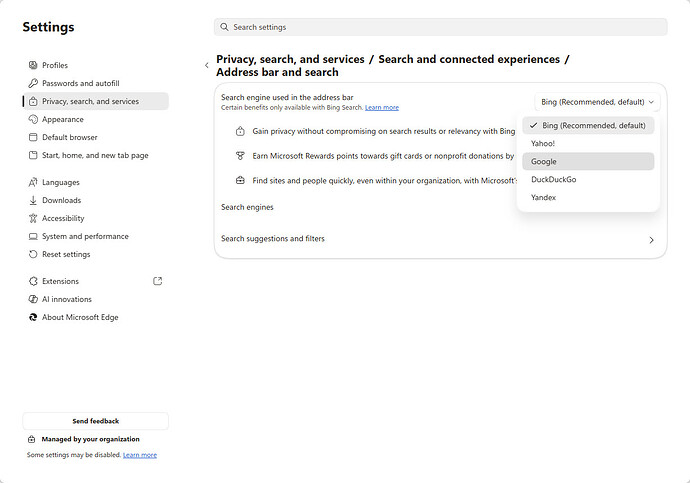Open System and performance settings

pos(95,236)
